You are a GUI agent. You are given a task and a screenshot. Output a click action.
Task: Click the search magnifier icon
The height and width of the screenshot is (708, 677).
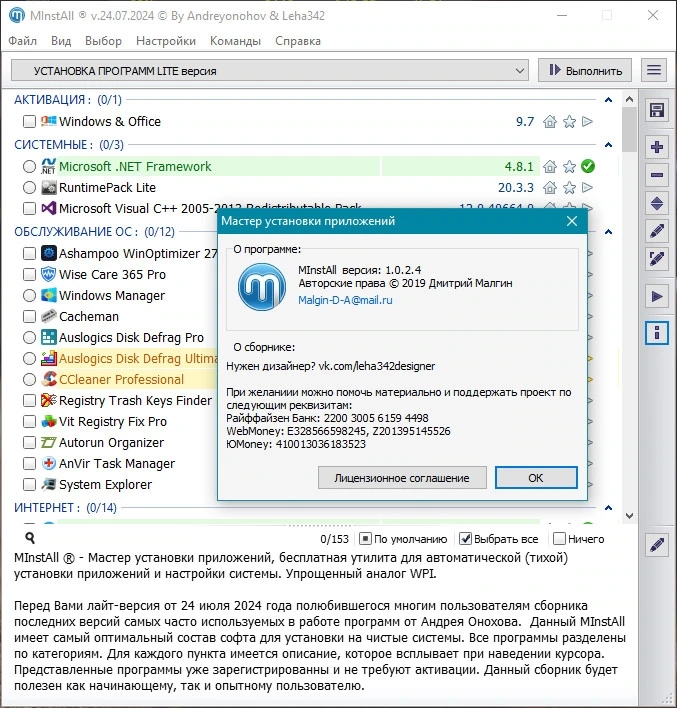[x=30, y=537]
